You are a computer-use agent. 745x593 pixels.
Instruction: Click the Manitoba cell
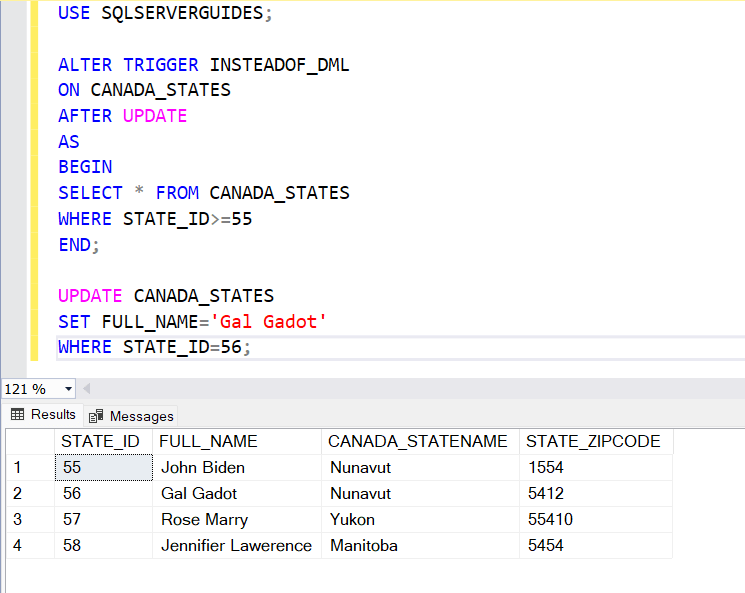coord(420,545)
